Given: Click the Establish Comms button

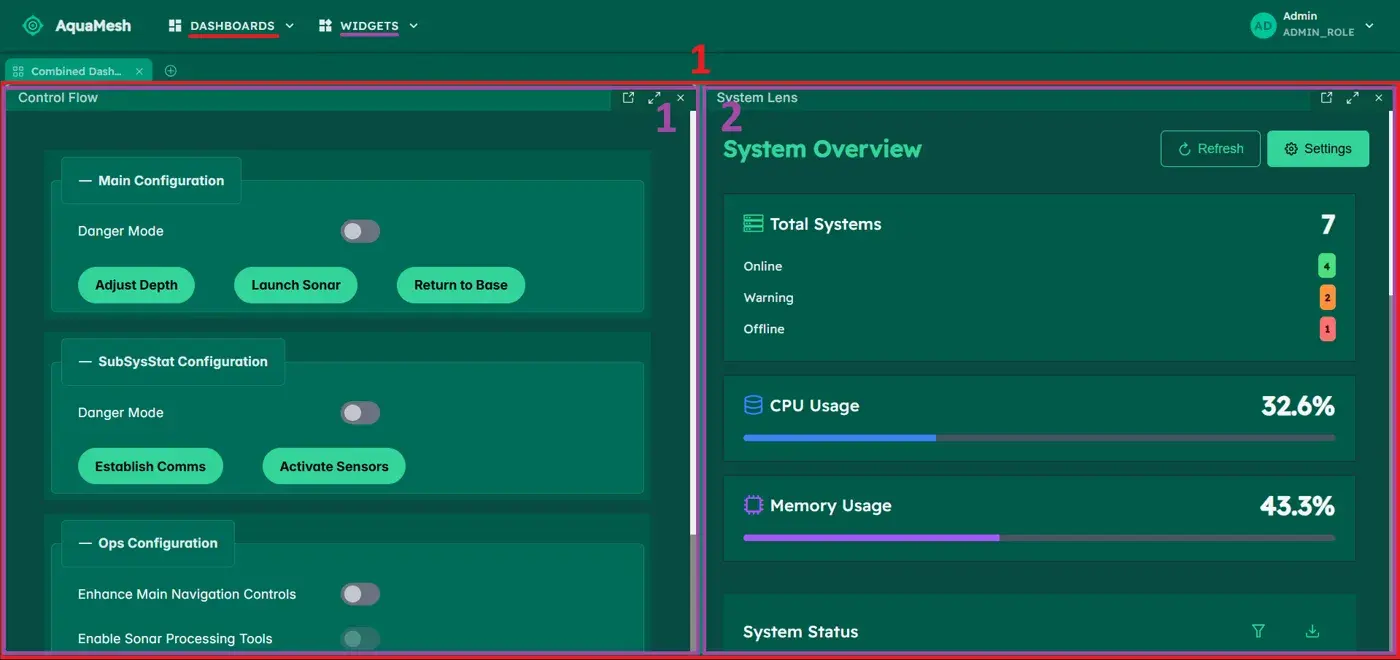Looking at the screenshot, I should (150, 466).
